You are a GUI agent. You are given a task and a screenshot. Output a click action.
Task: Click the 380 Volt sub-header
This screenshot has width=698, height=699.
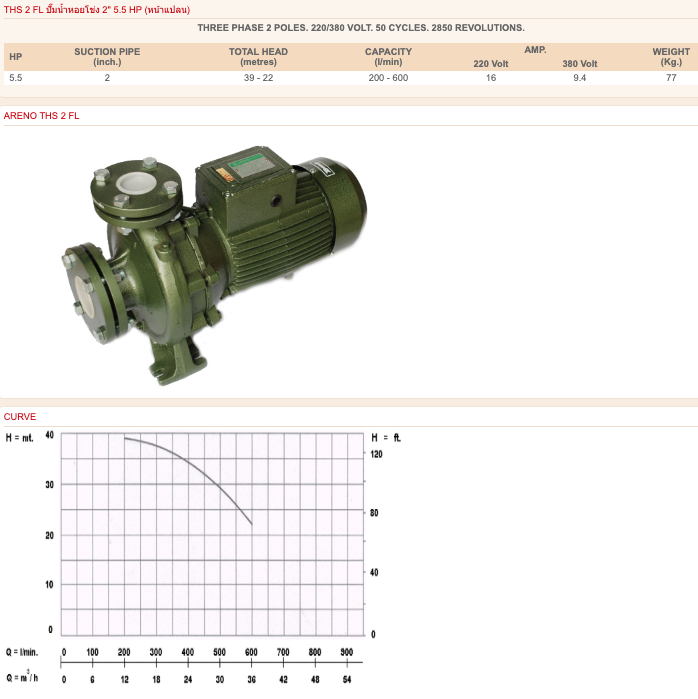pyautogui.click(x=579, y=64)
